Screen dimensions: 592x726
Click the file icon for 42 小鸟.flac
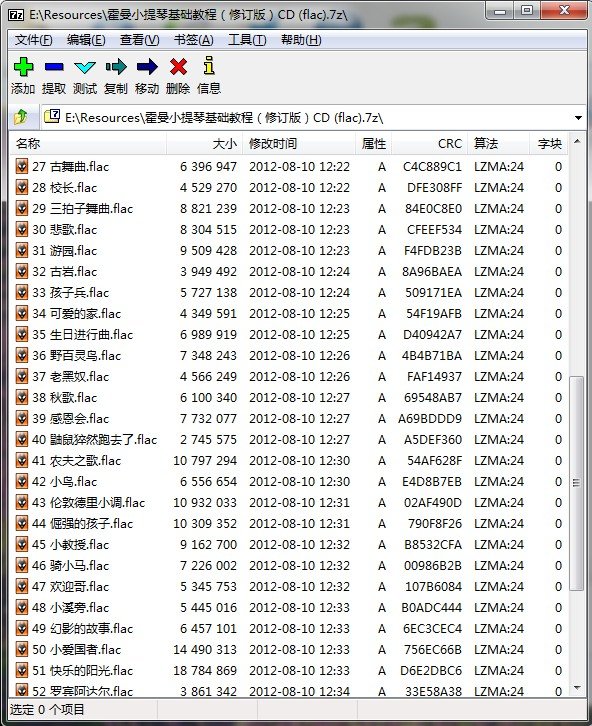[x=22, y=482]
